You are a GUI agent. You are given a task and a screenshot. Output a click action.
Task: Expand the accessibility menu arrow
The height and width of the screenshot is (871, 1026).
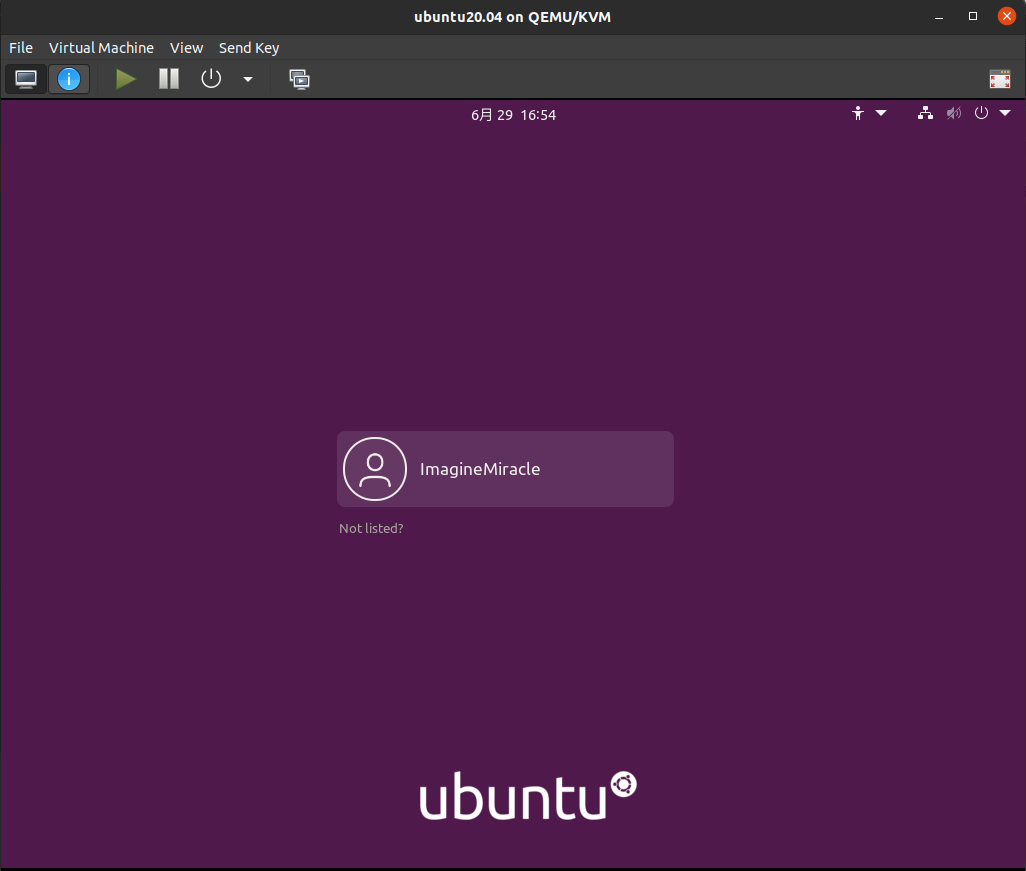coord(881,113)
